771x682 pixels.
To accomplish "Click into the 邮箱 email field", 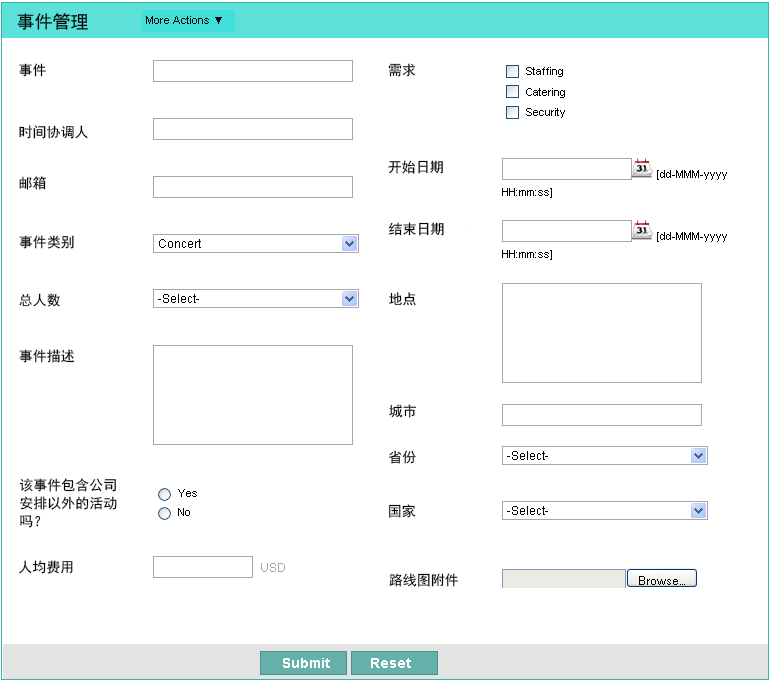I will [253, 187].
